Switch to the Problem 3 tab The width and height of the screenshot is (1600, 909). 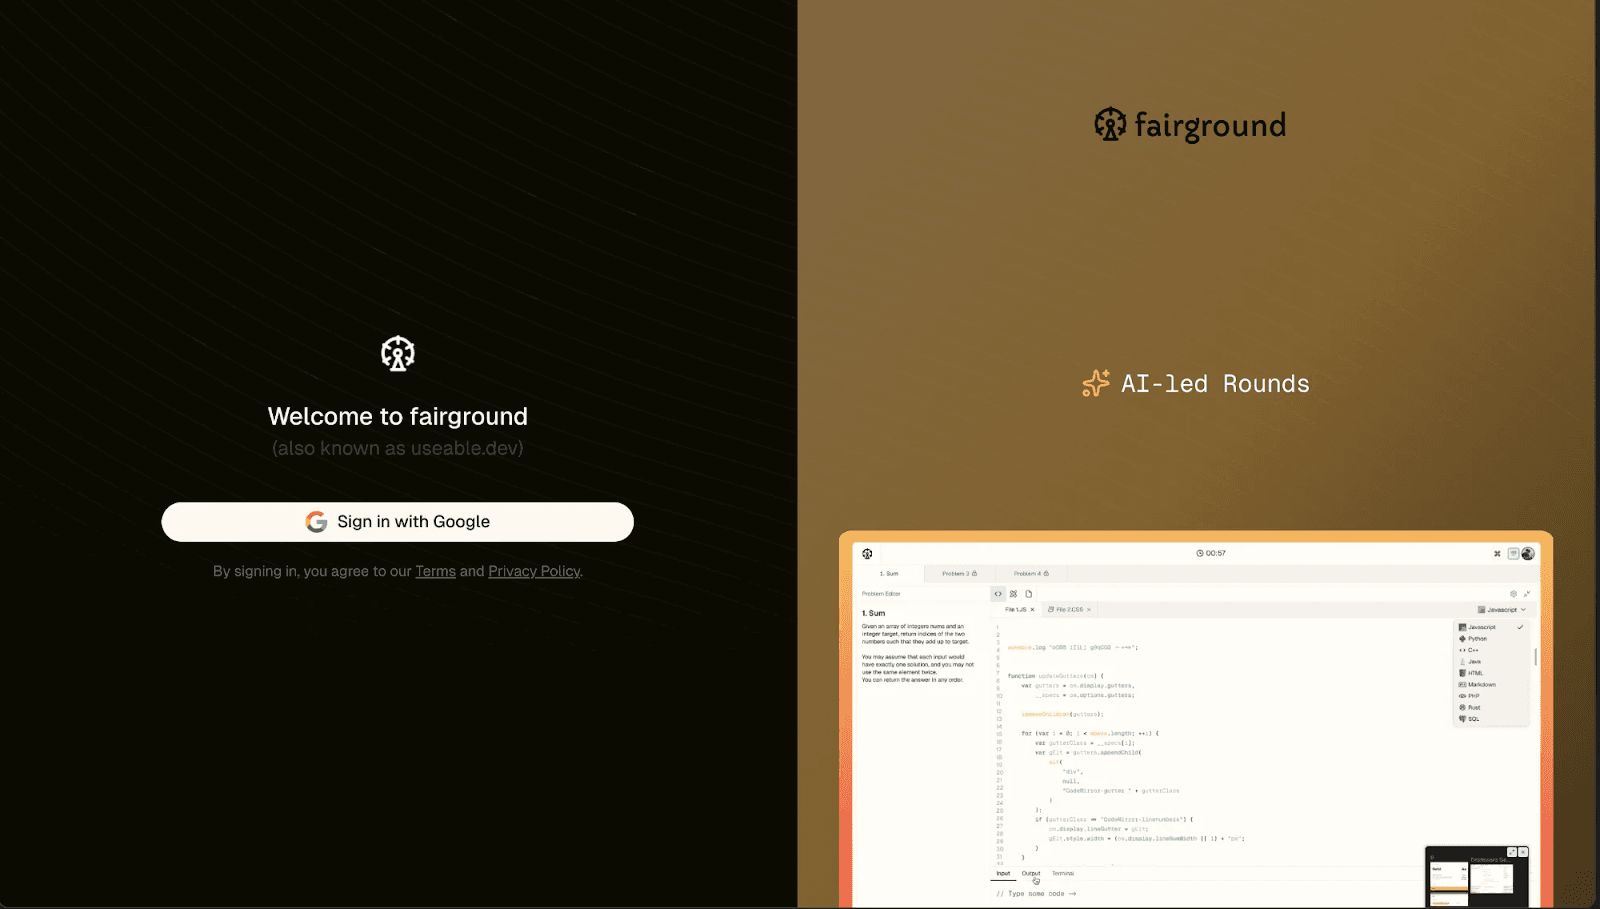pyautogui.click(x=958, y=573)
